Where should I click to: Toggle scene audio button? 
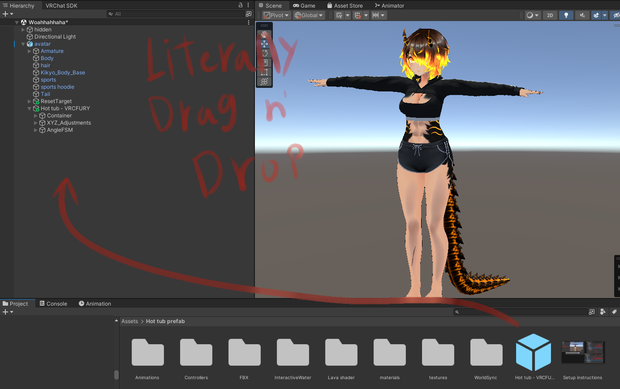pyautogui.click(x=582, y=15)
